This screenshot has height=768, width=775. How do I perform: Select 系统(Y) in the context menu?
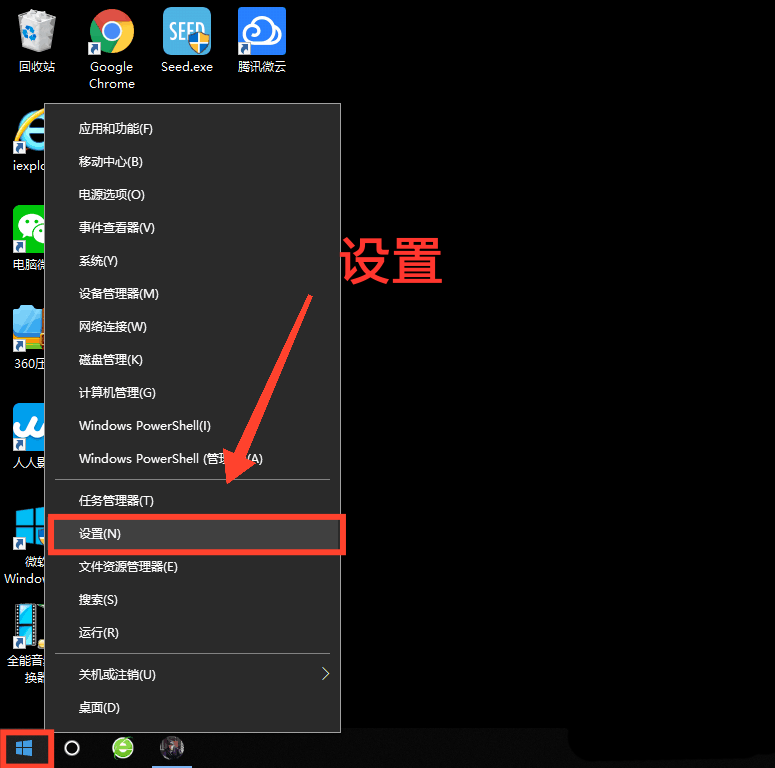[x=192, y=261]
